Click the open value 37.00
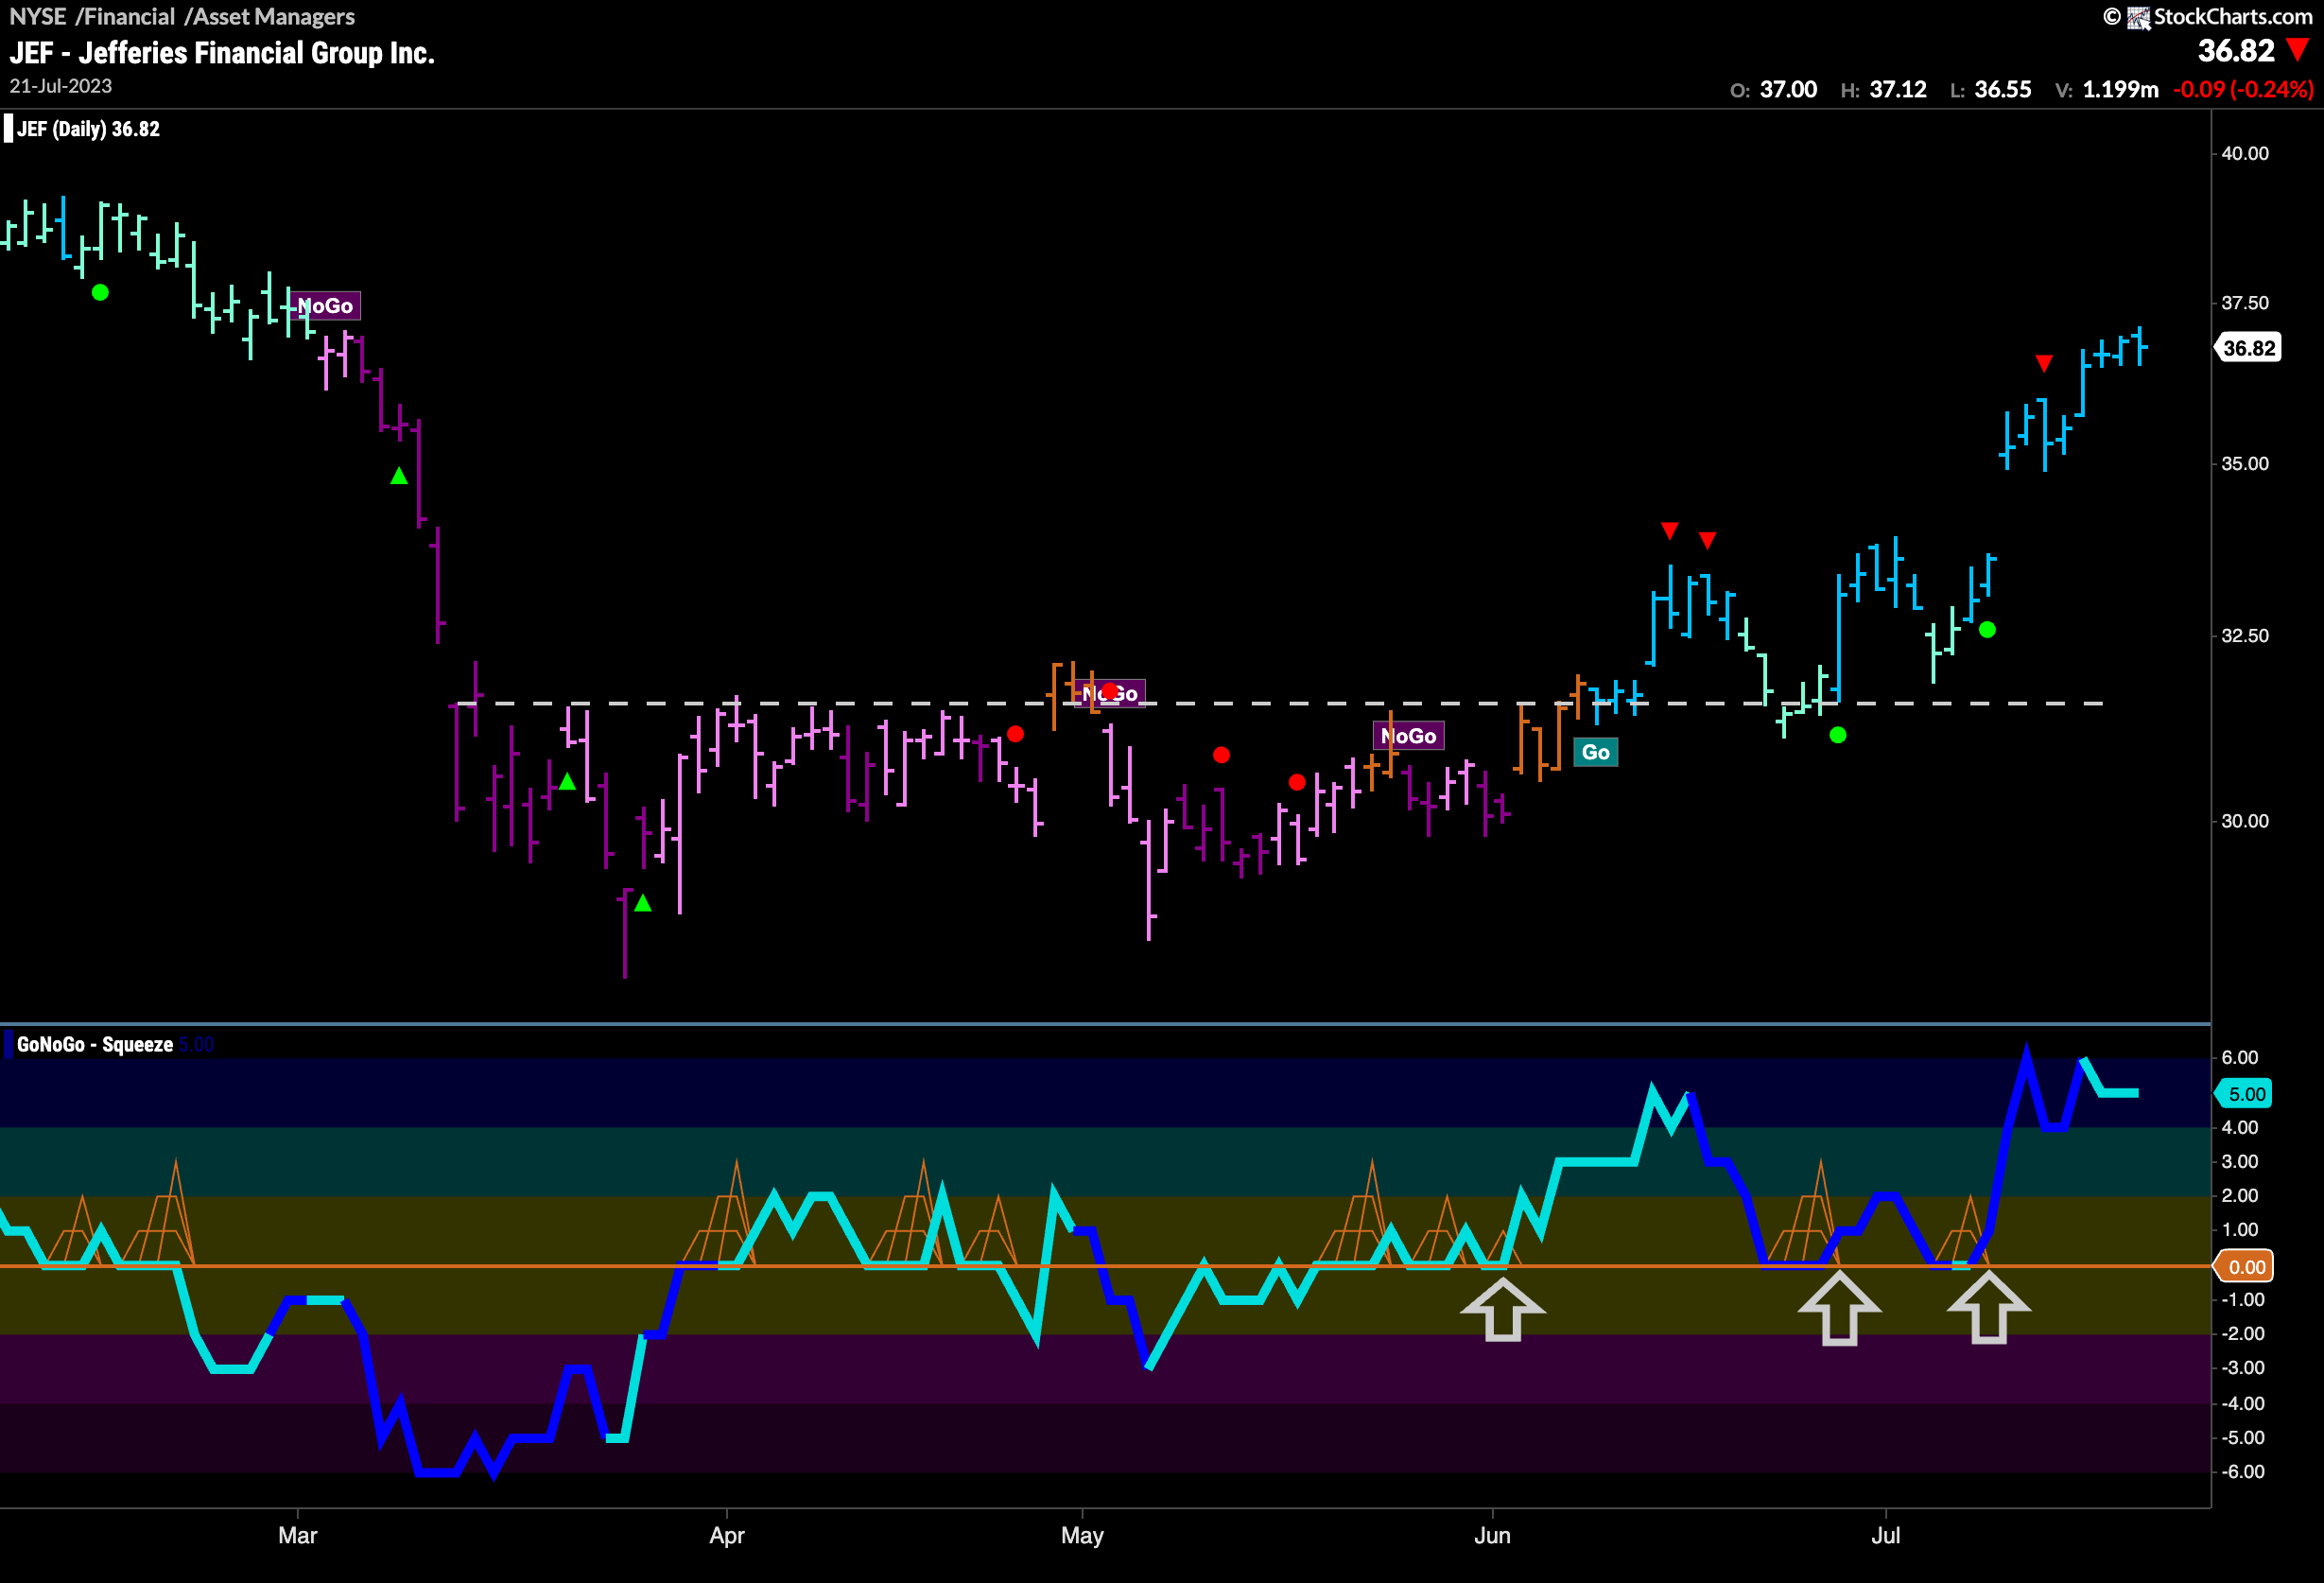 pos(1788,89)
